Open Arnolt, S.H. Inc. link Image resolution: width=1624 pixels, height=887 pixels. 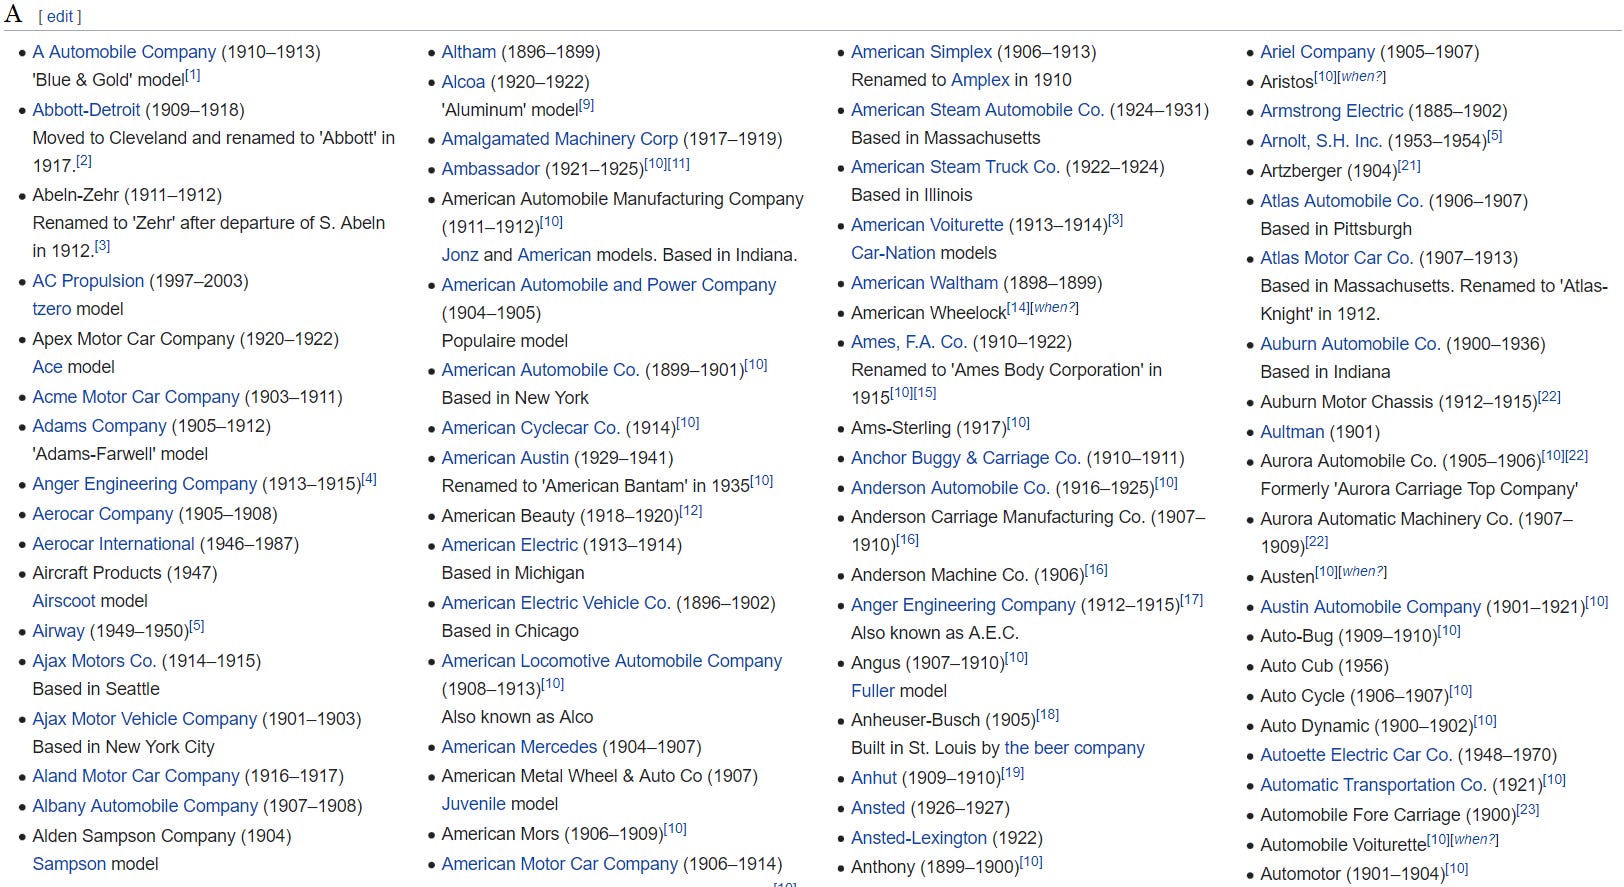(x=1320, y=141)
